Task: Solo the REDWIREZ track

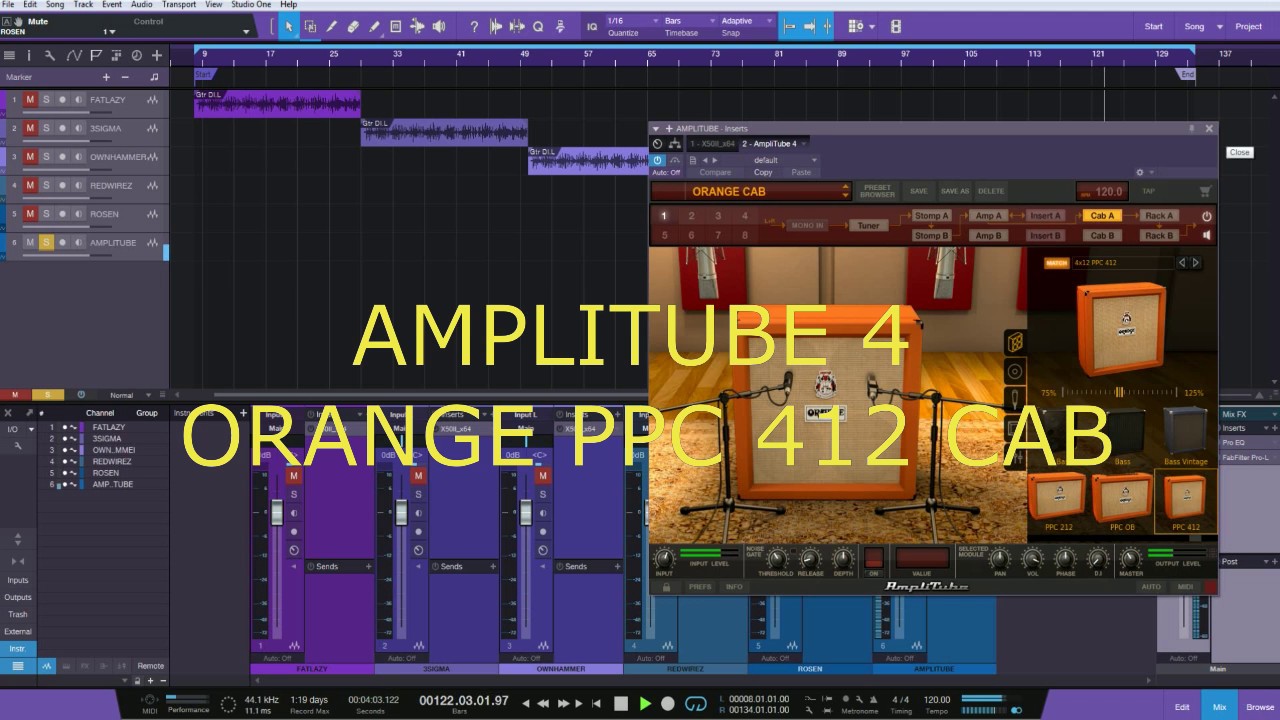Action: (x=46, y=185)
